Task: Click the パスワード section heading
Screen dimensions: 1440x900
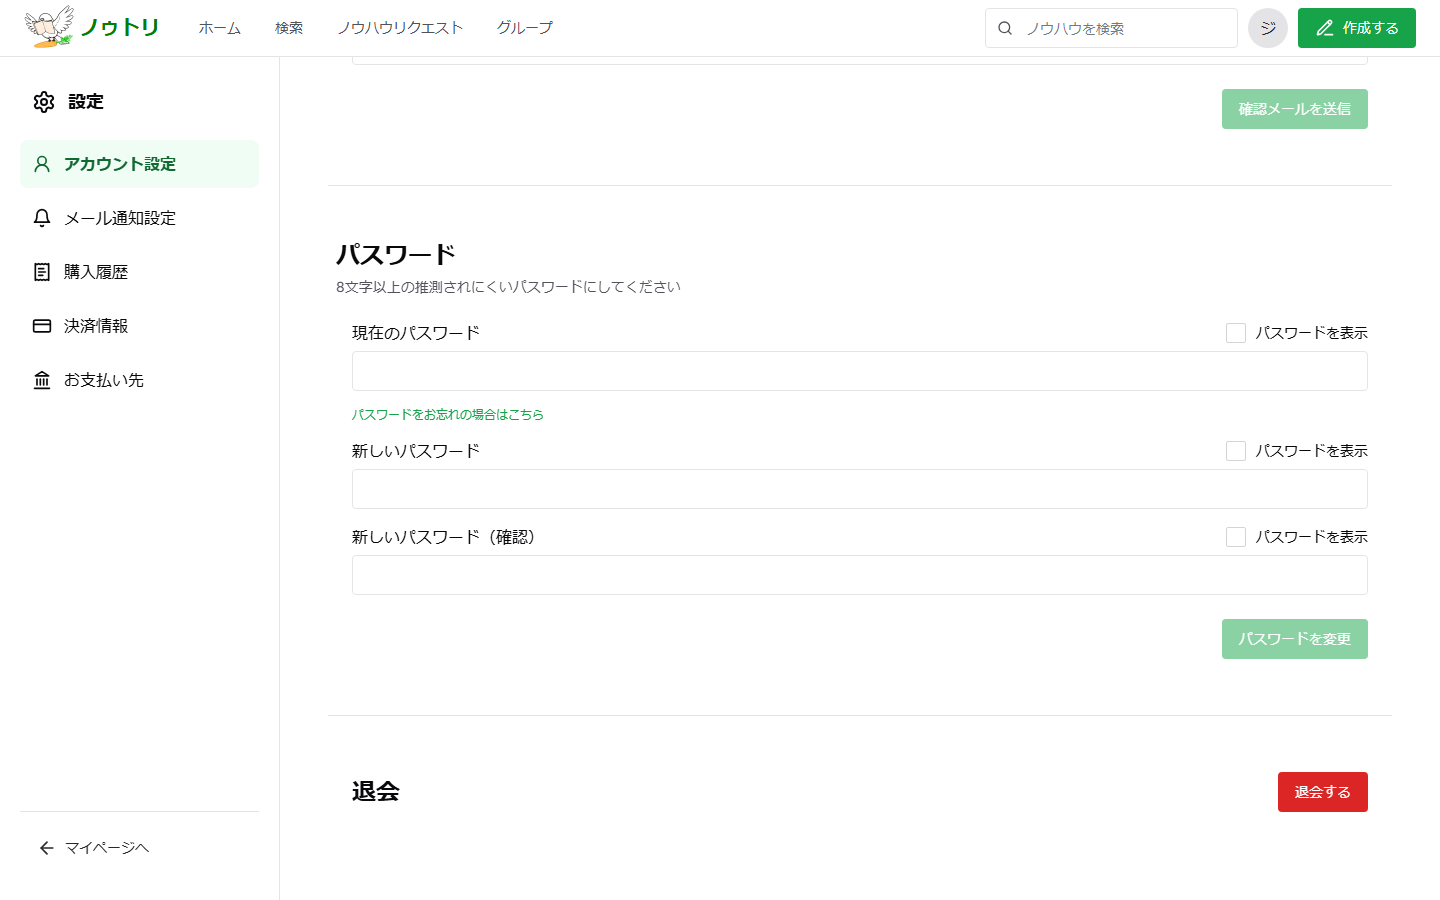Action: (396, 254)
